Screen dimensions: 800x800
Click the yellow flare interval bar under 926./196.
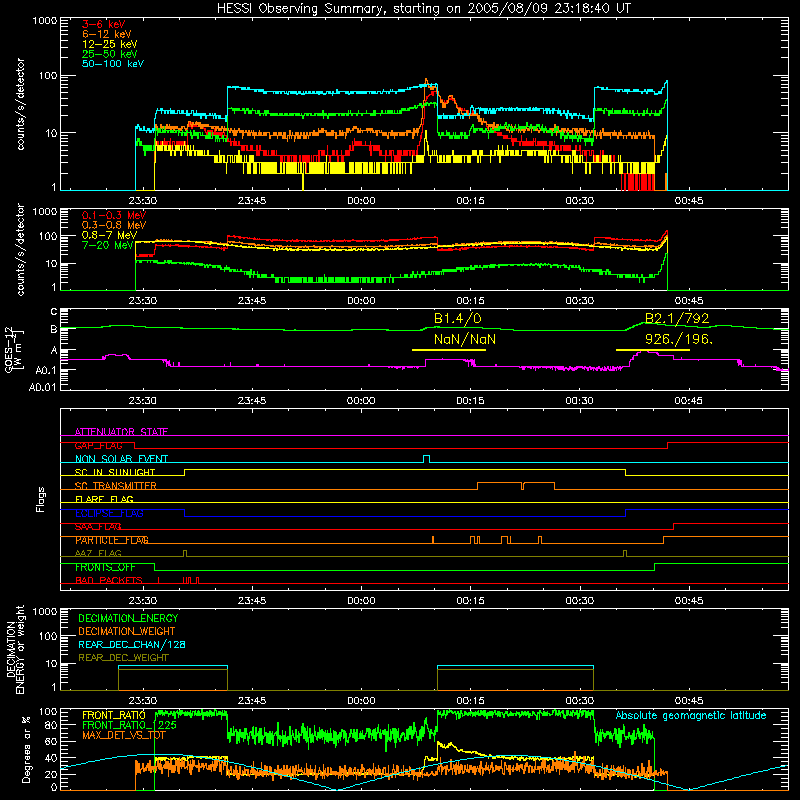point(653,350)
